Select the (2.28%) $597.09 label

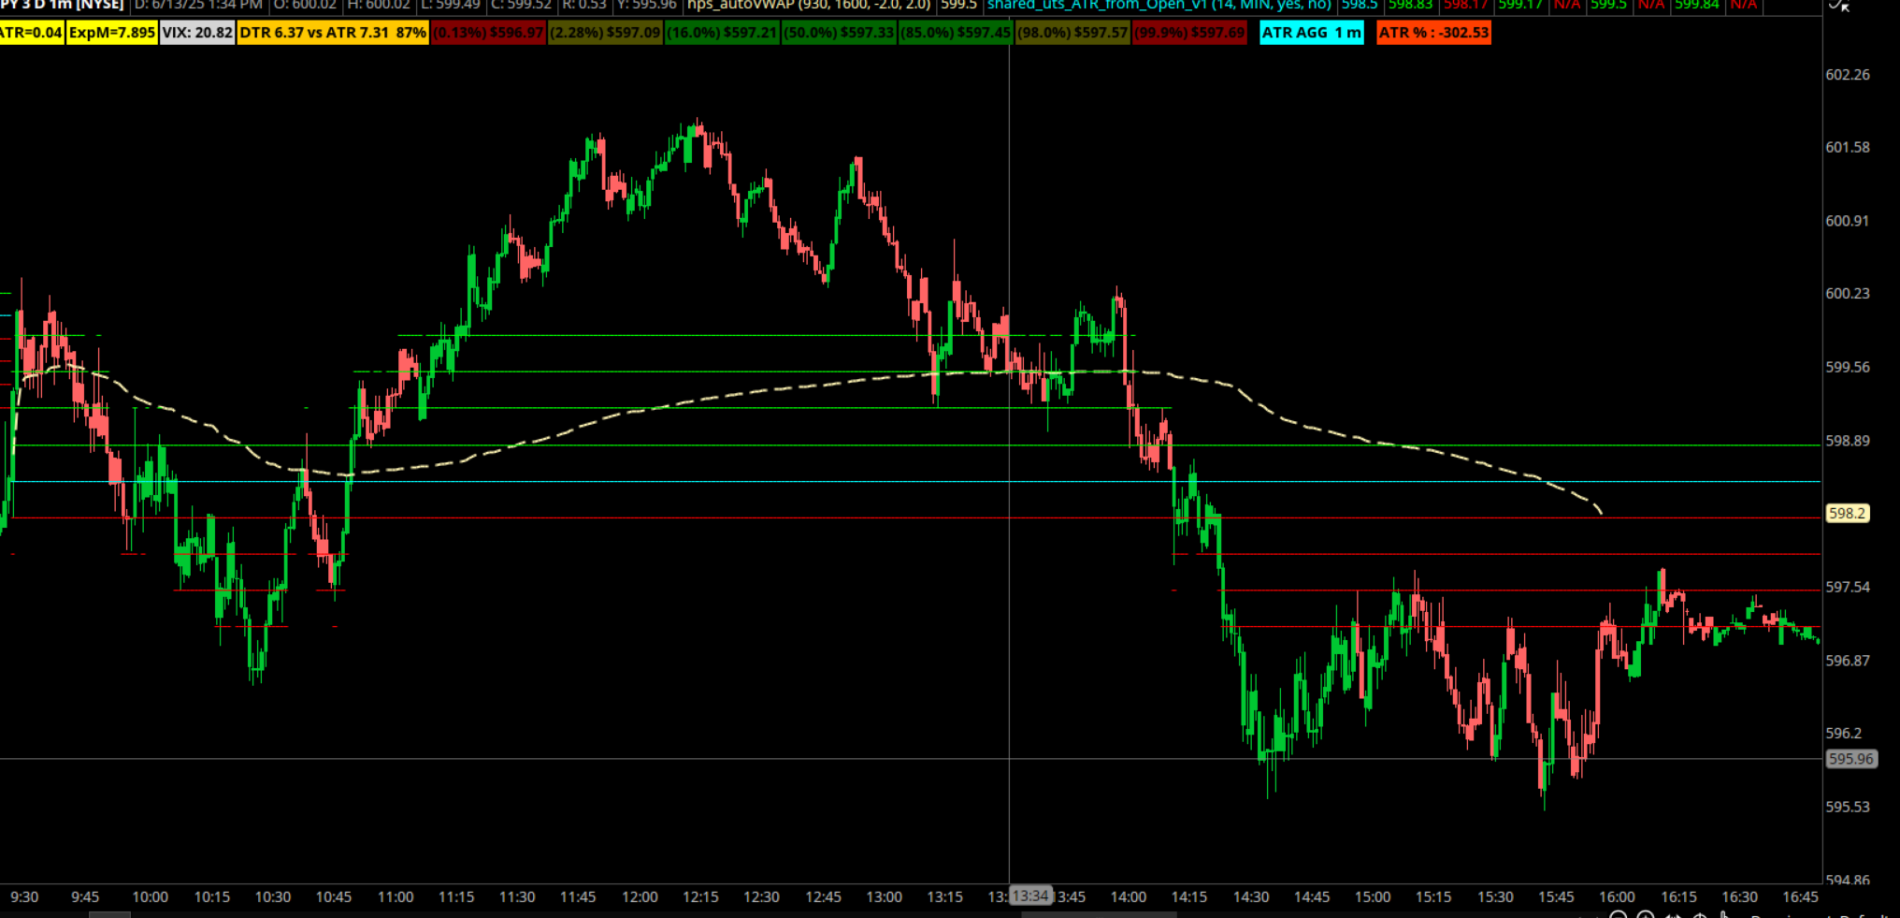[x=606, y=33]
